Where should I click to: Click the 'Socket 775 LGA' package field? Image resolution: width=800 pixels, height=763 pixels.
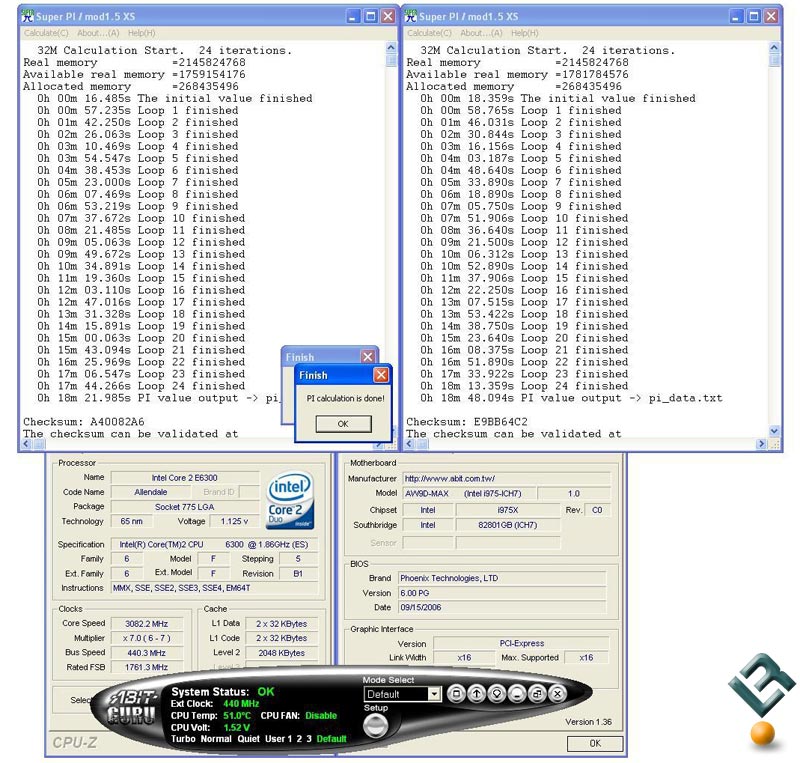(185, 507)
